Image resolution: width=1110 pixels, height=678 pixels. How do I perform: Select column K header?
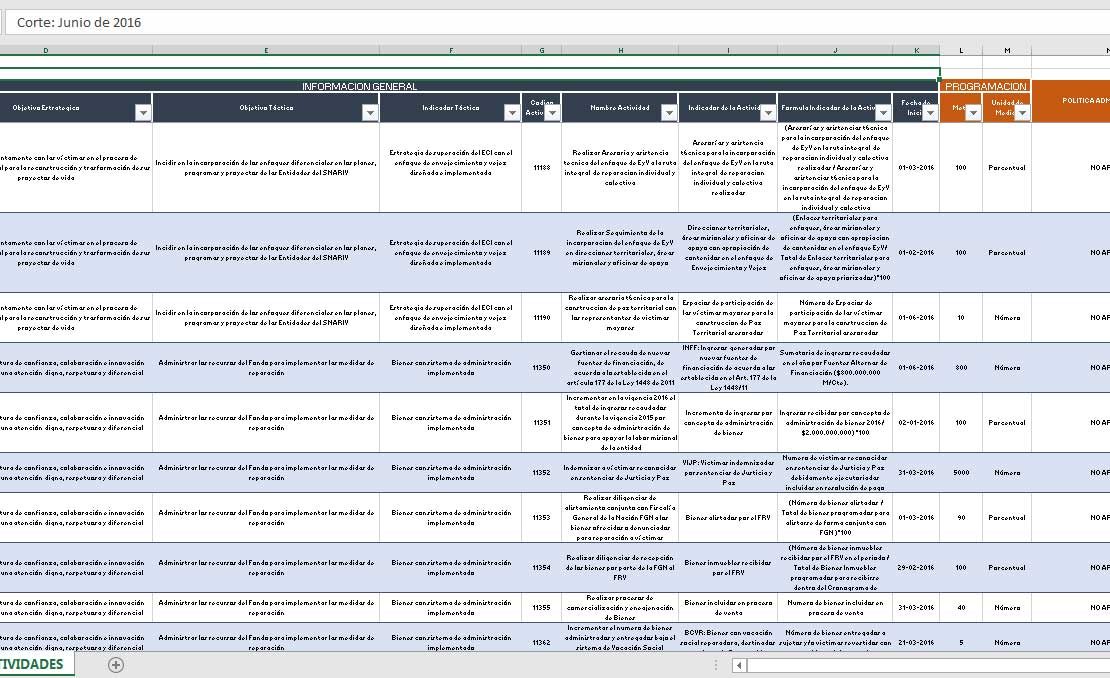(916, 50)
